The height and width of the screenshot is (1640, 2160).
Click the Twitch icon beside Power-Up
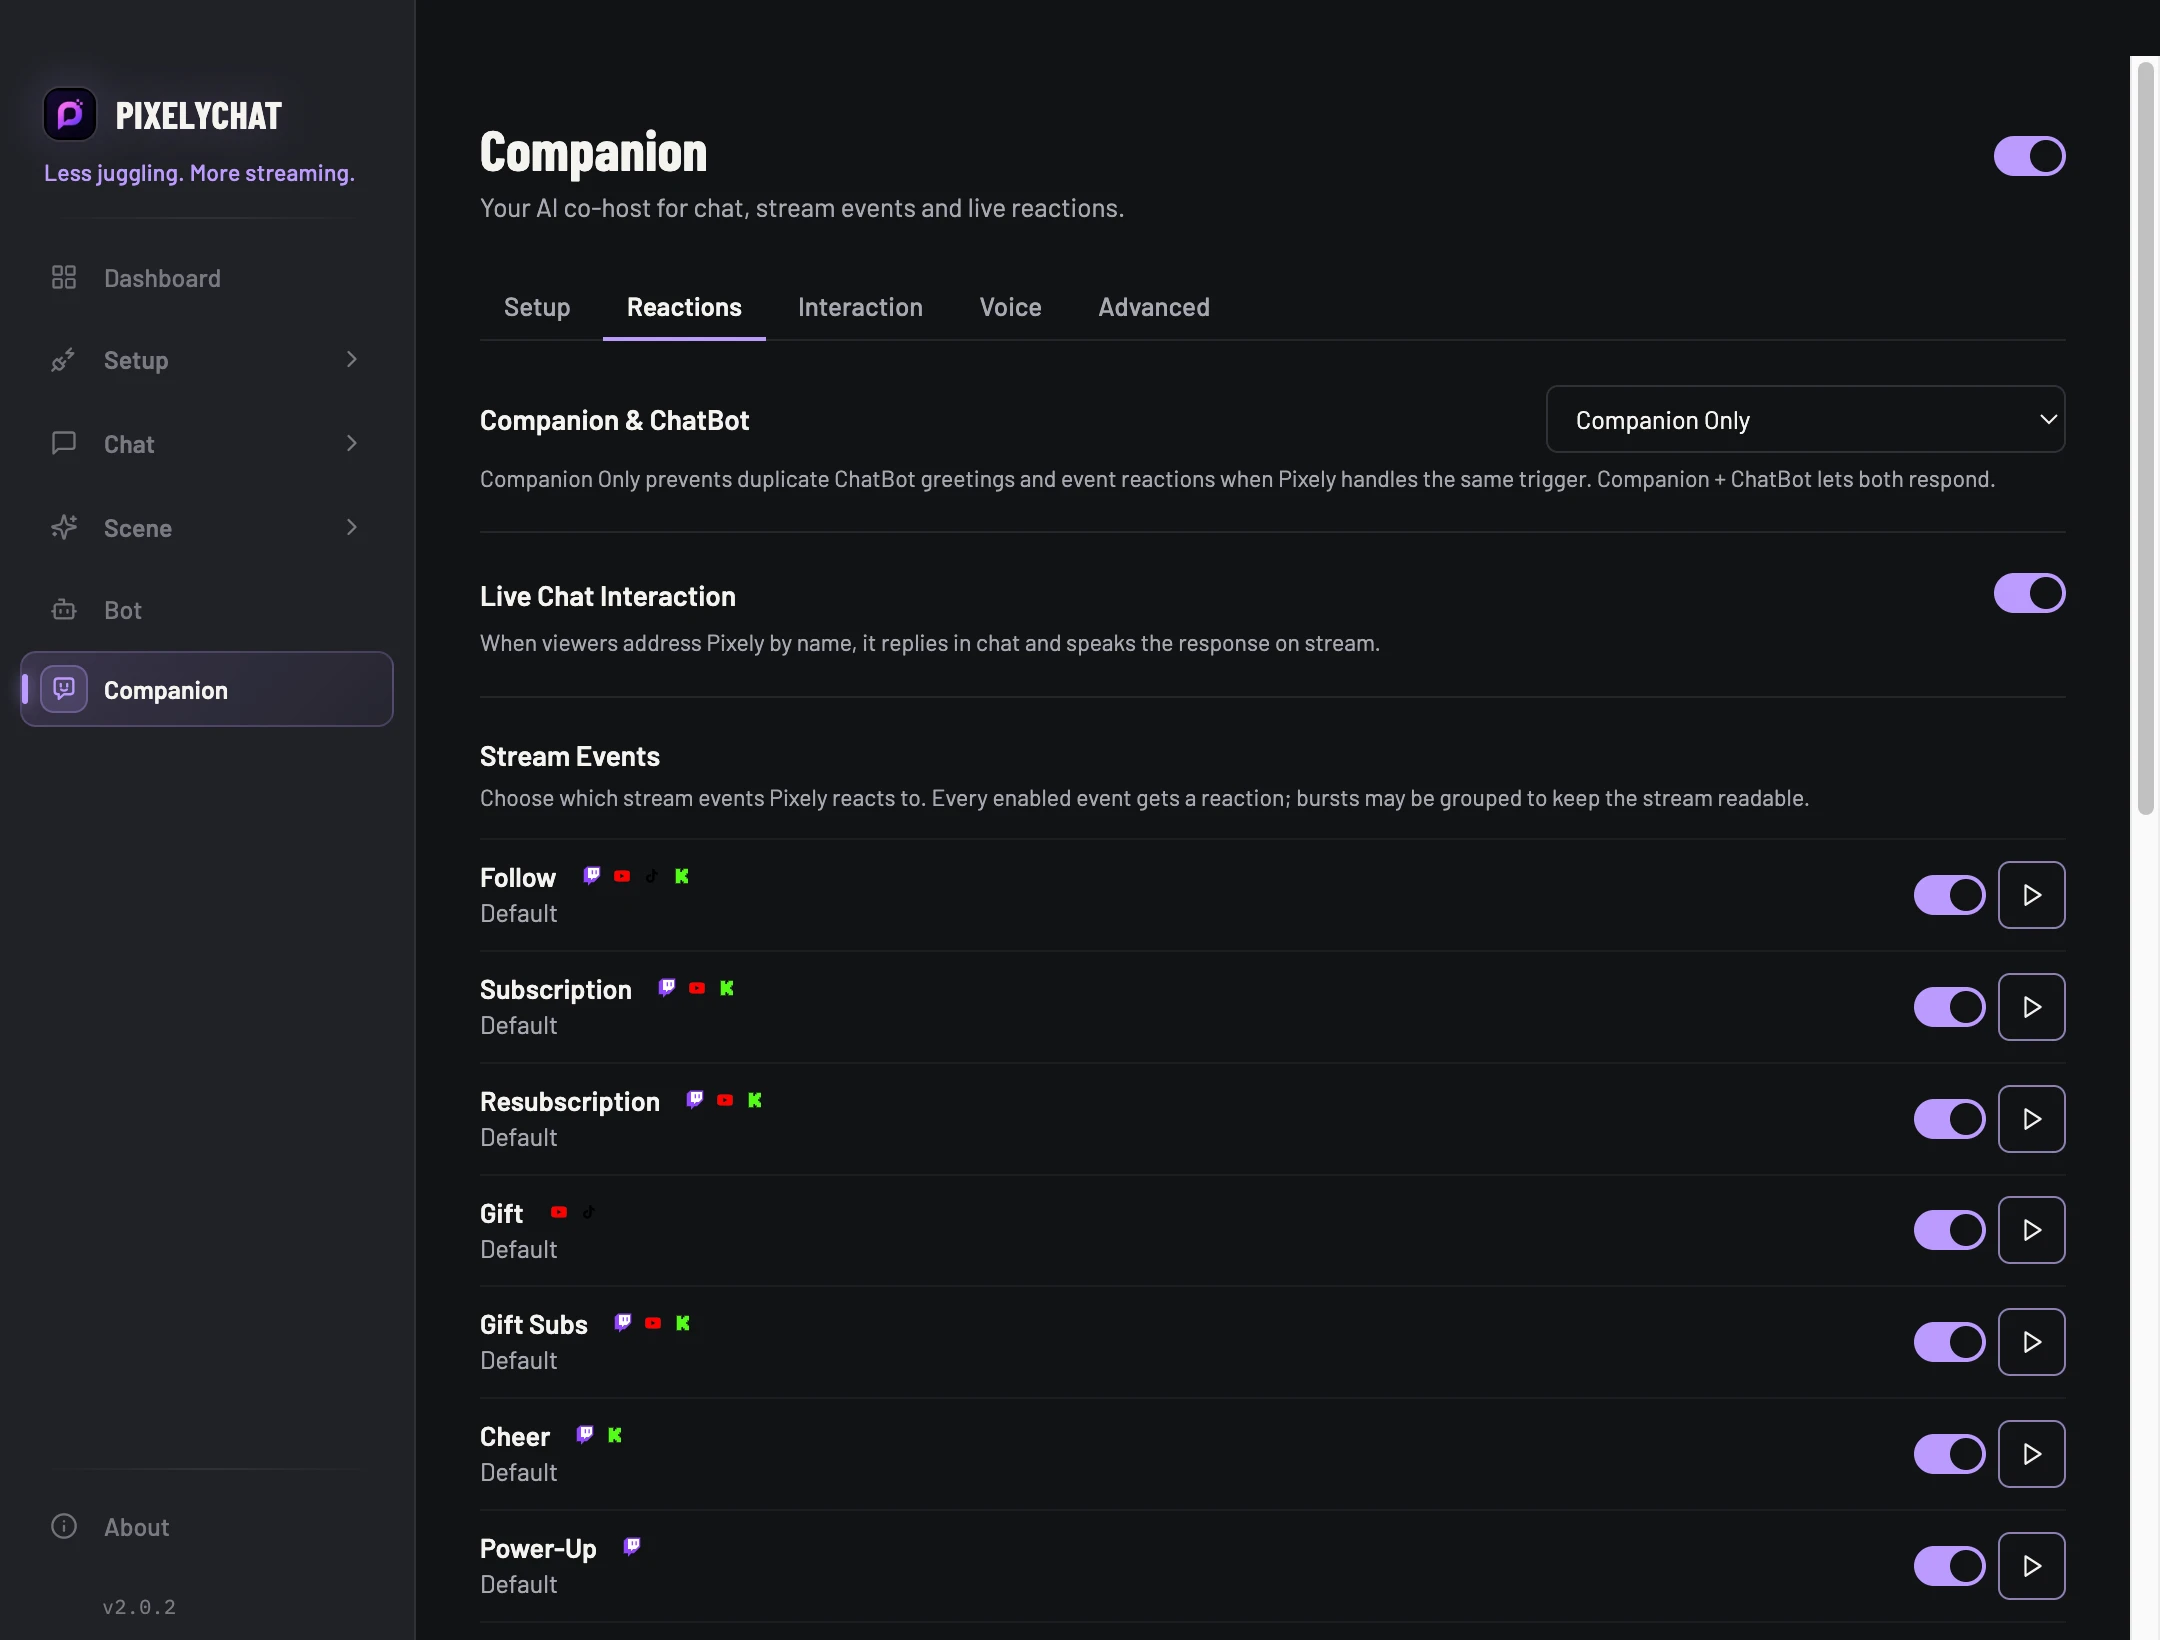(632, 1547)
